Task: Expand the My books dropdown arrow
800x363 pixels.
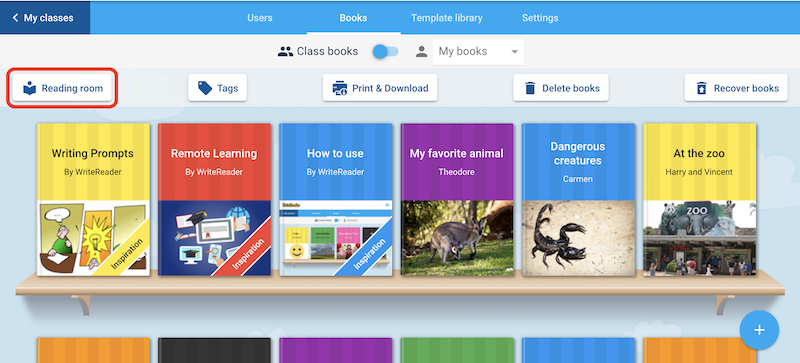Action: 514,52
